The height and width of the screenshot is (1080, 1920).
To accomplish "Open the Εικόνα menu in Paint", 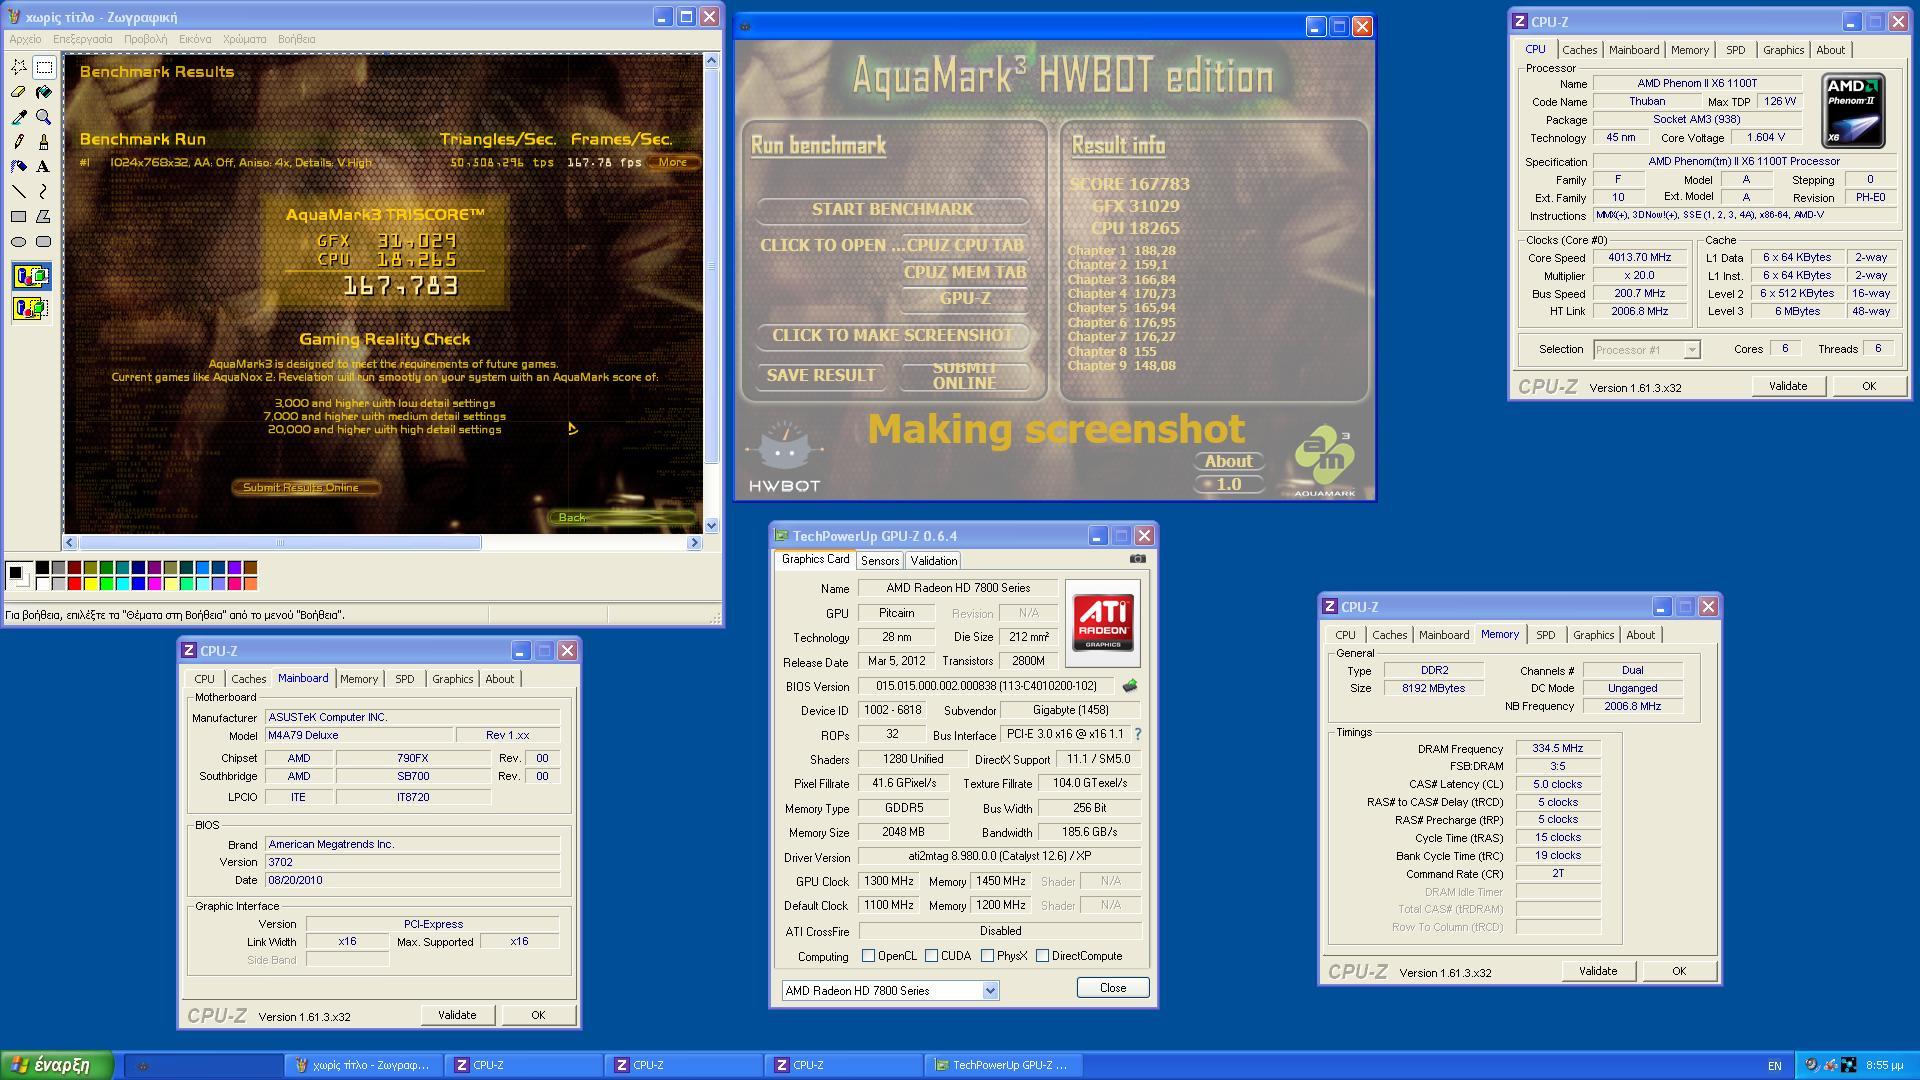I will [195, 39].
